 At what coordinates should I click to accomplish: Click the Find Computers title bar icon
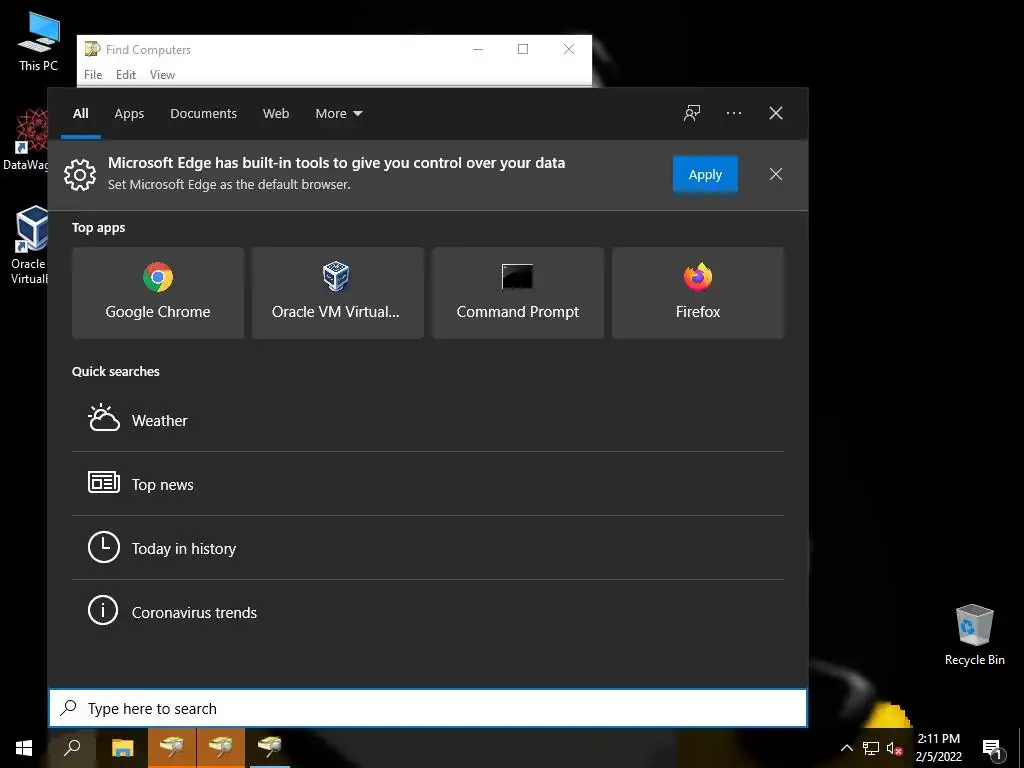click(93, 49)
